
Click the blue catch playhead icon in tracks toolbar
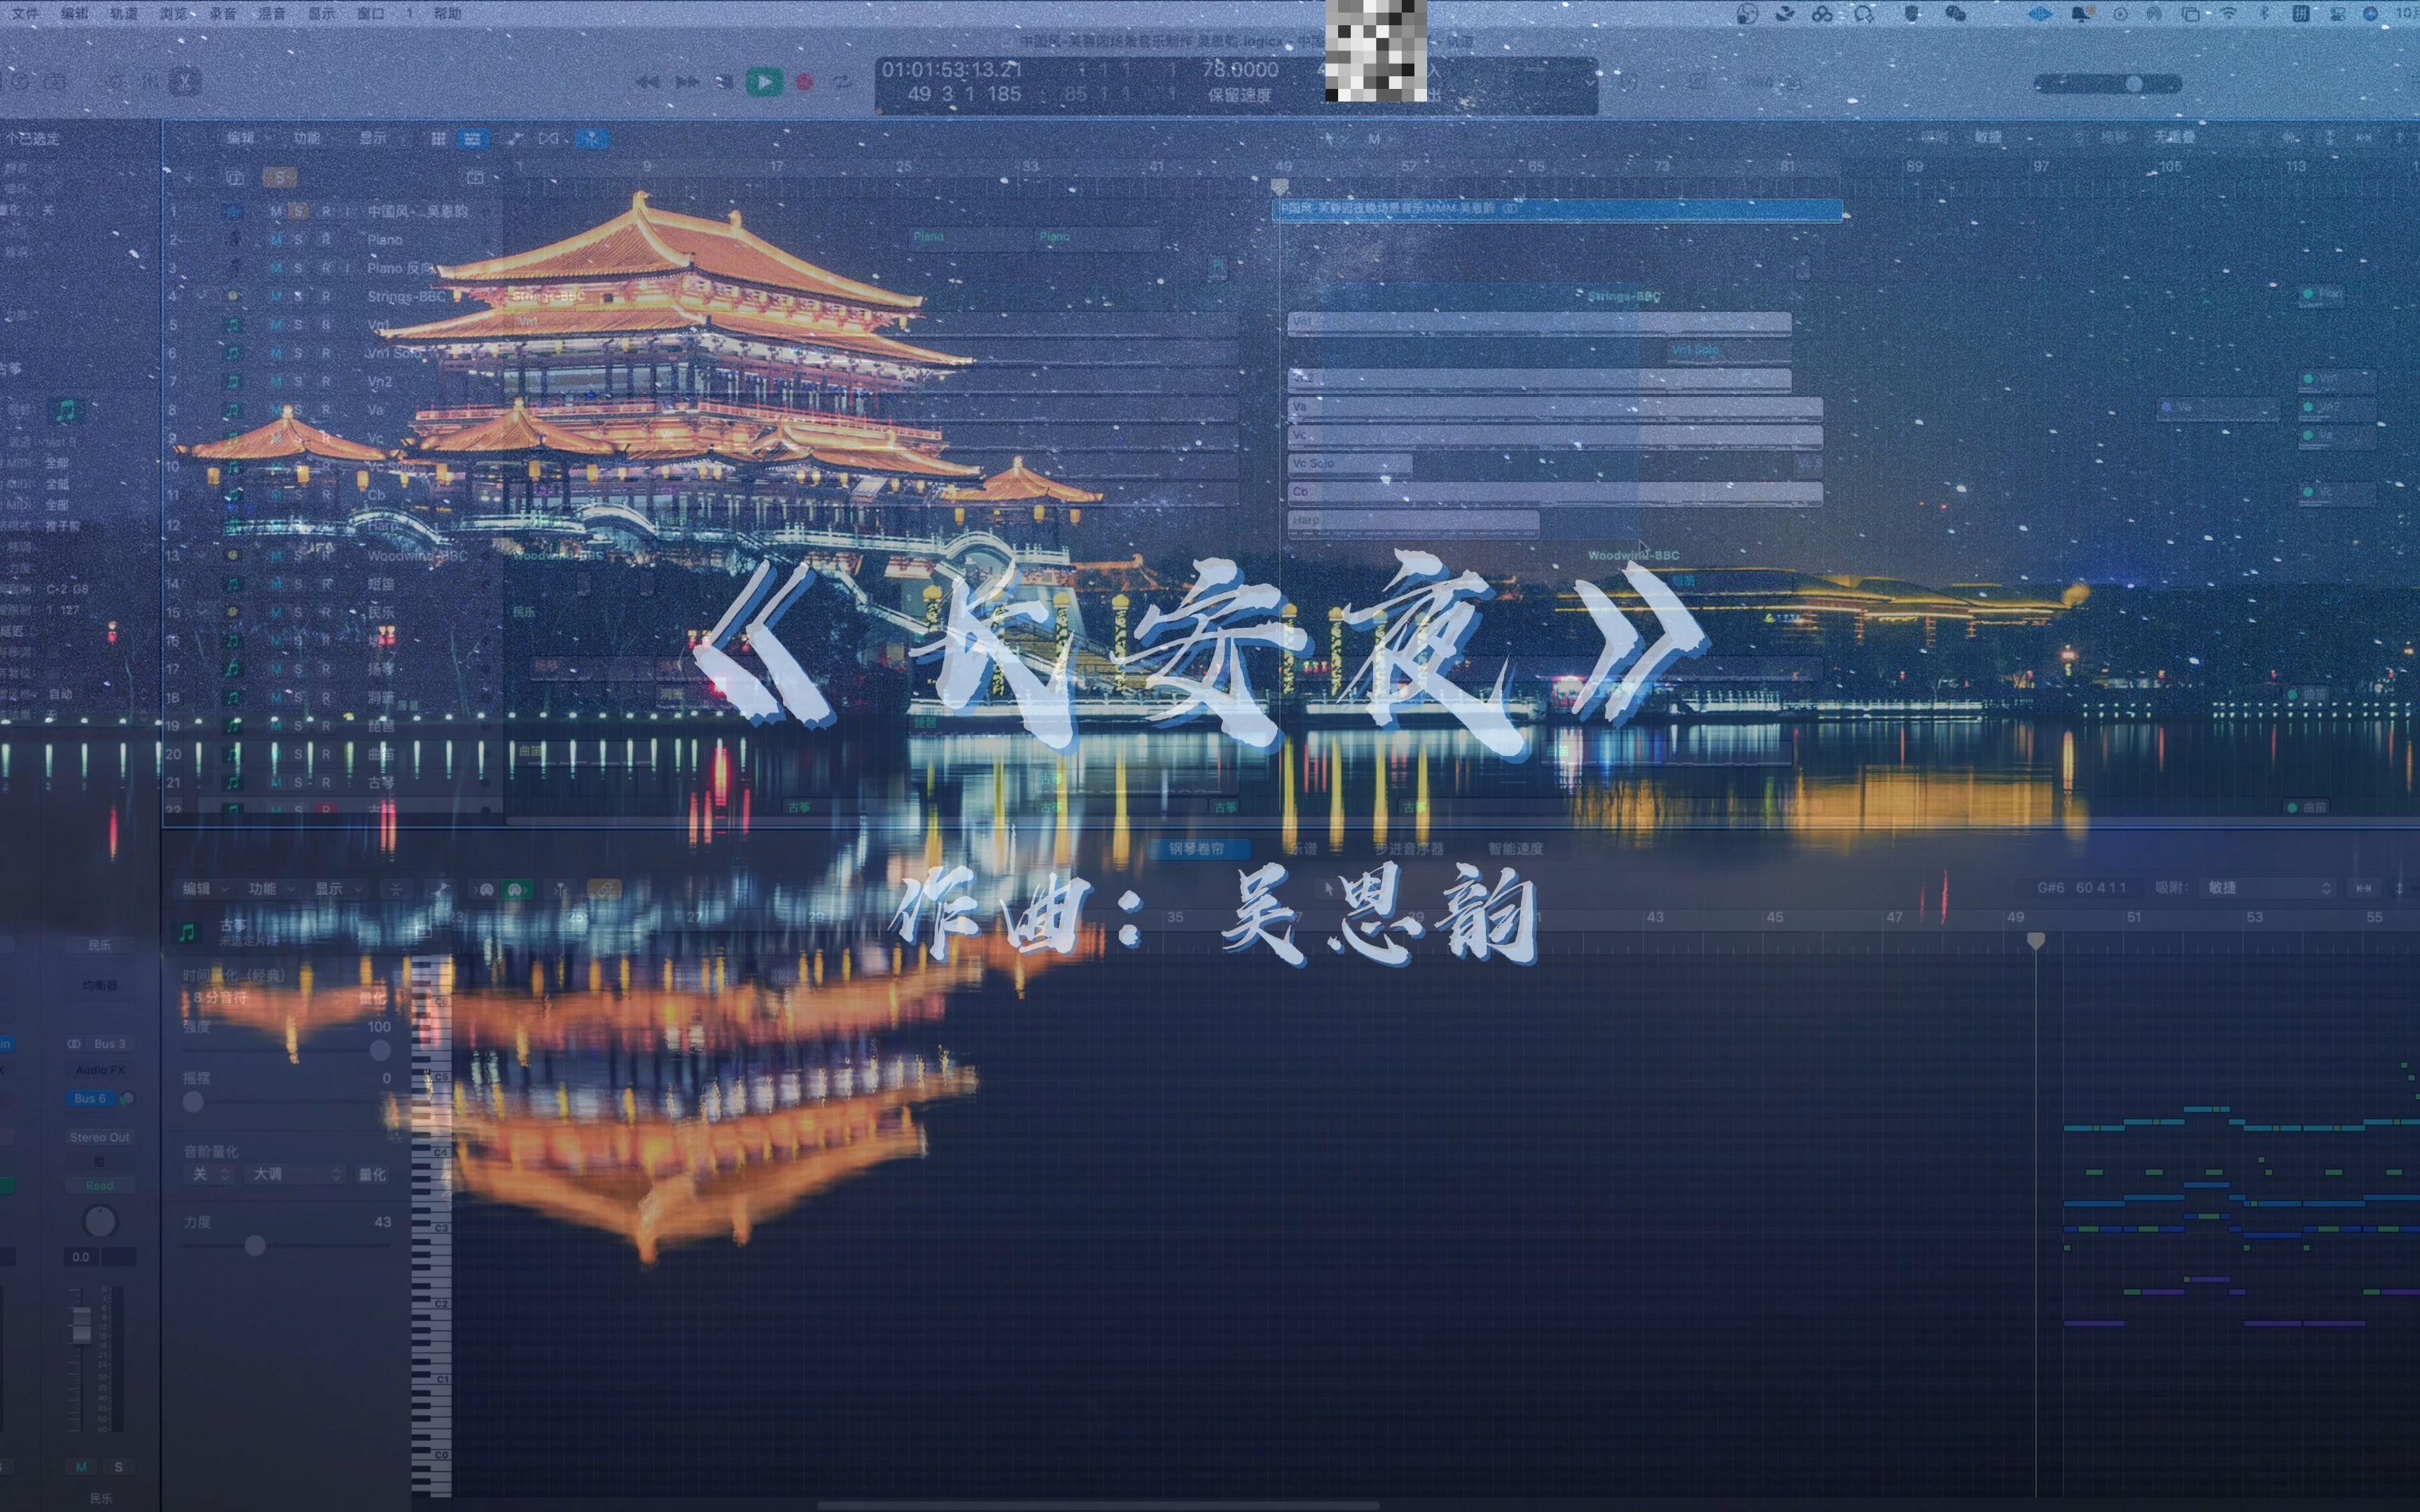click(x=591, y=138)
